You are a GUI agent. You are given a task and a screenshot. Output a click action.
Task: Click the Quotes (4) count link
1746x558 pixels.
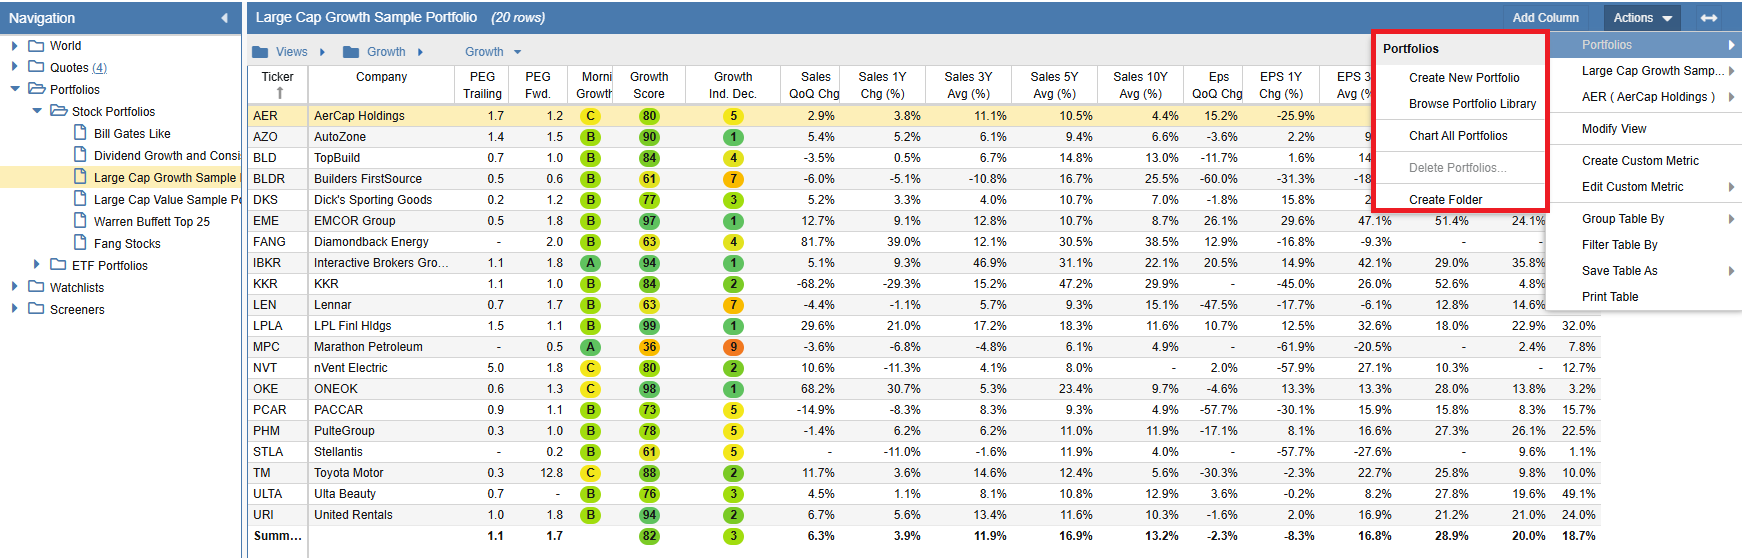[99, 68]
